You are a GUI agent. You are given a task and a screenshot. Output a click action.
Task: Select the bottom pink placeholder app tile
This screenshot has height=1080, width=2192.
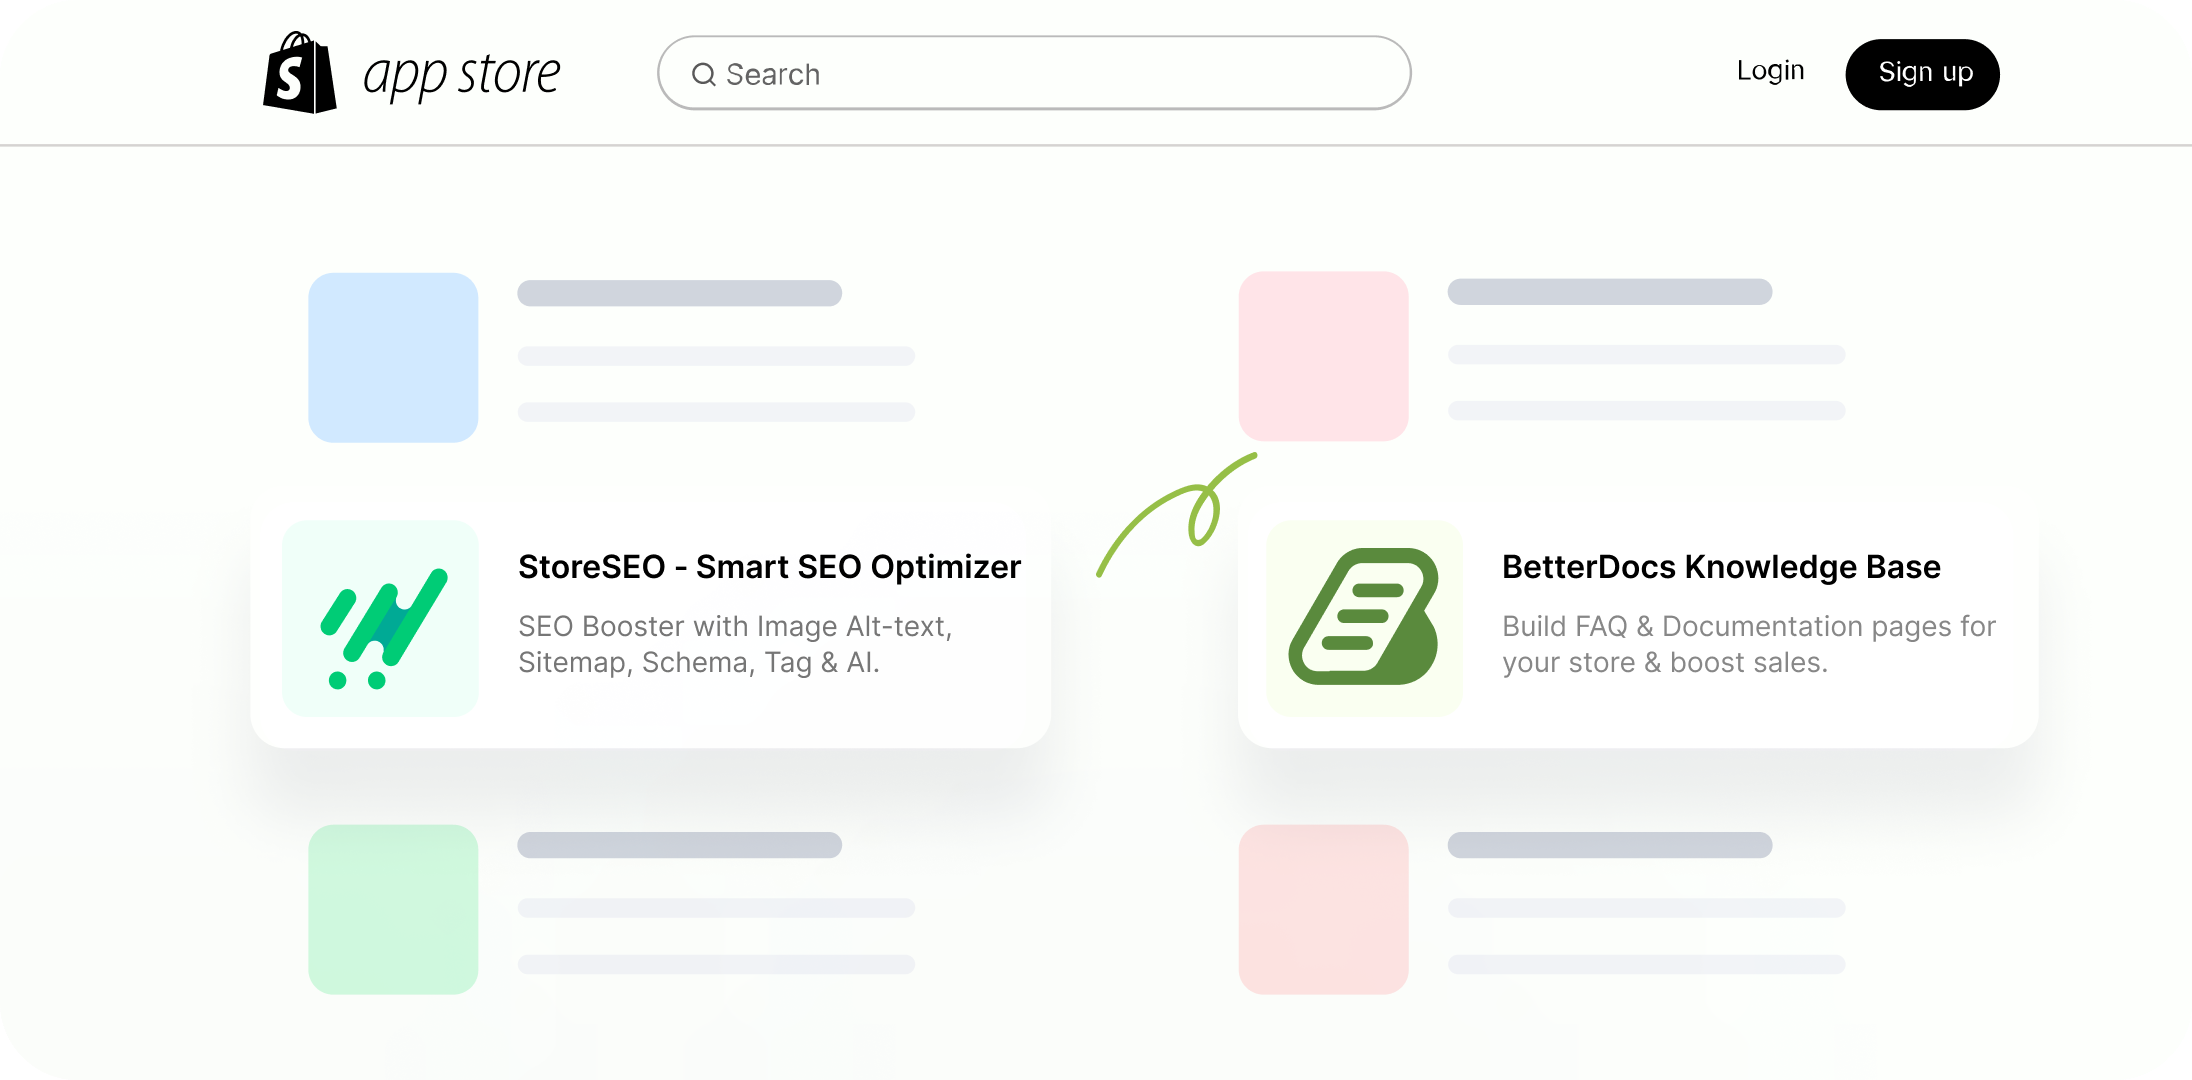[1323, 909]
